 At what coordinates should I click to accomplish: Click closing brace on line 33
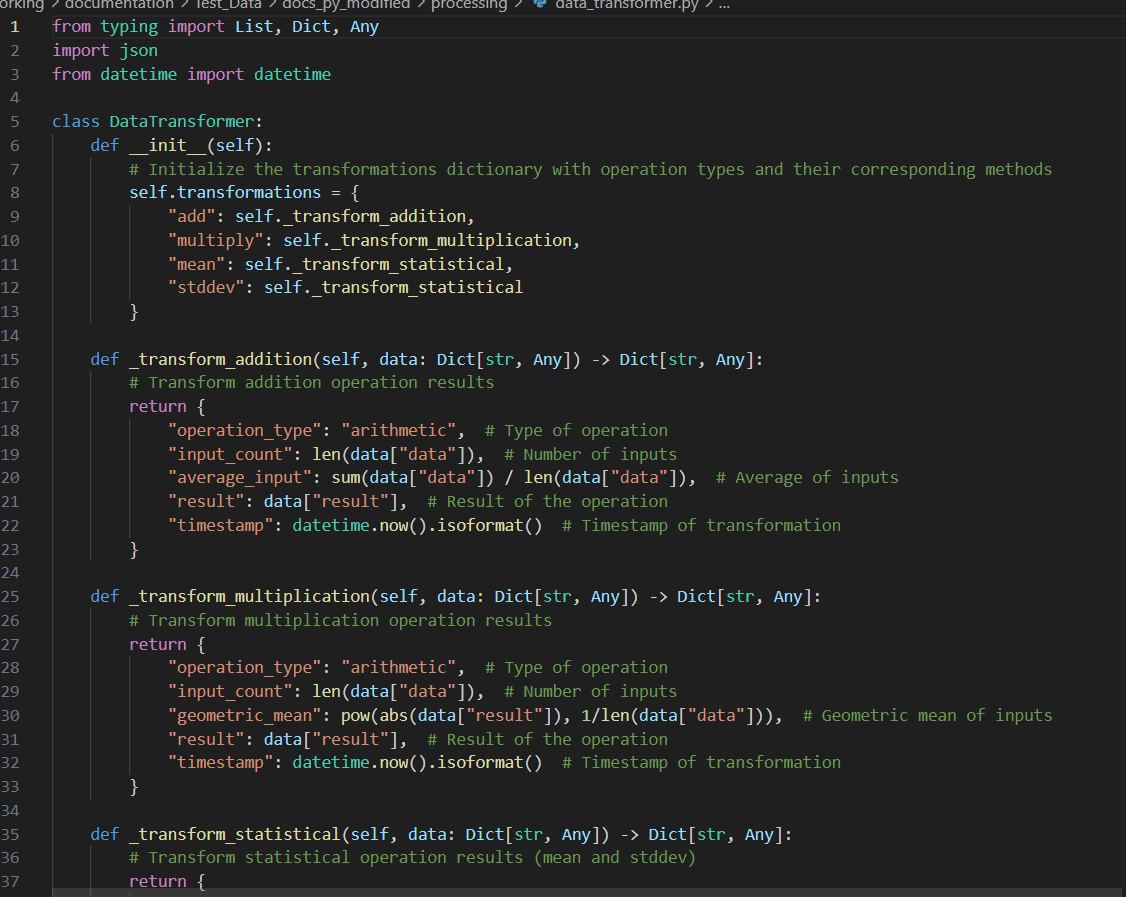point(134,786)
